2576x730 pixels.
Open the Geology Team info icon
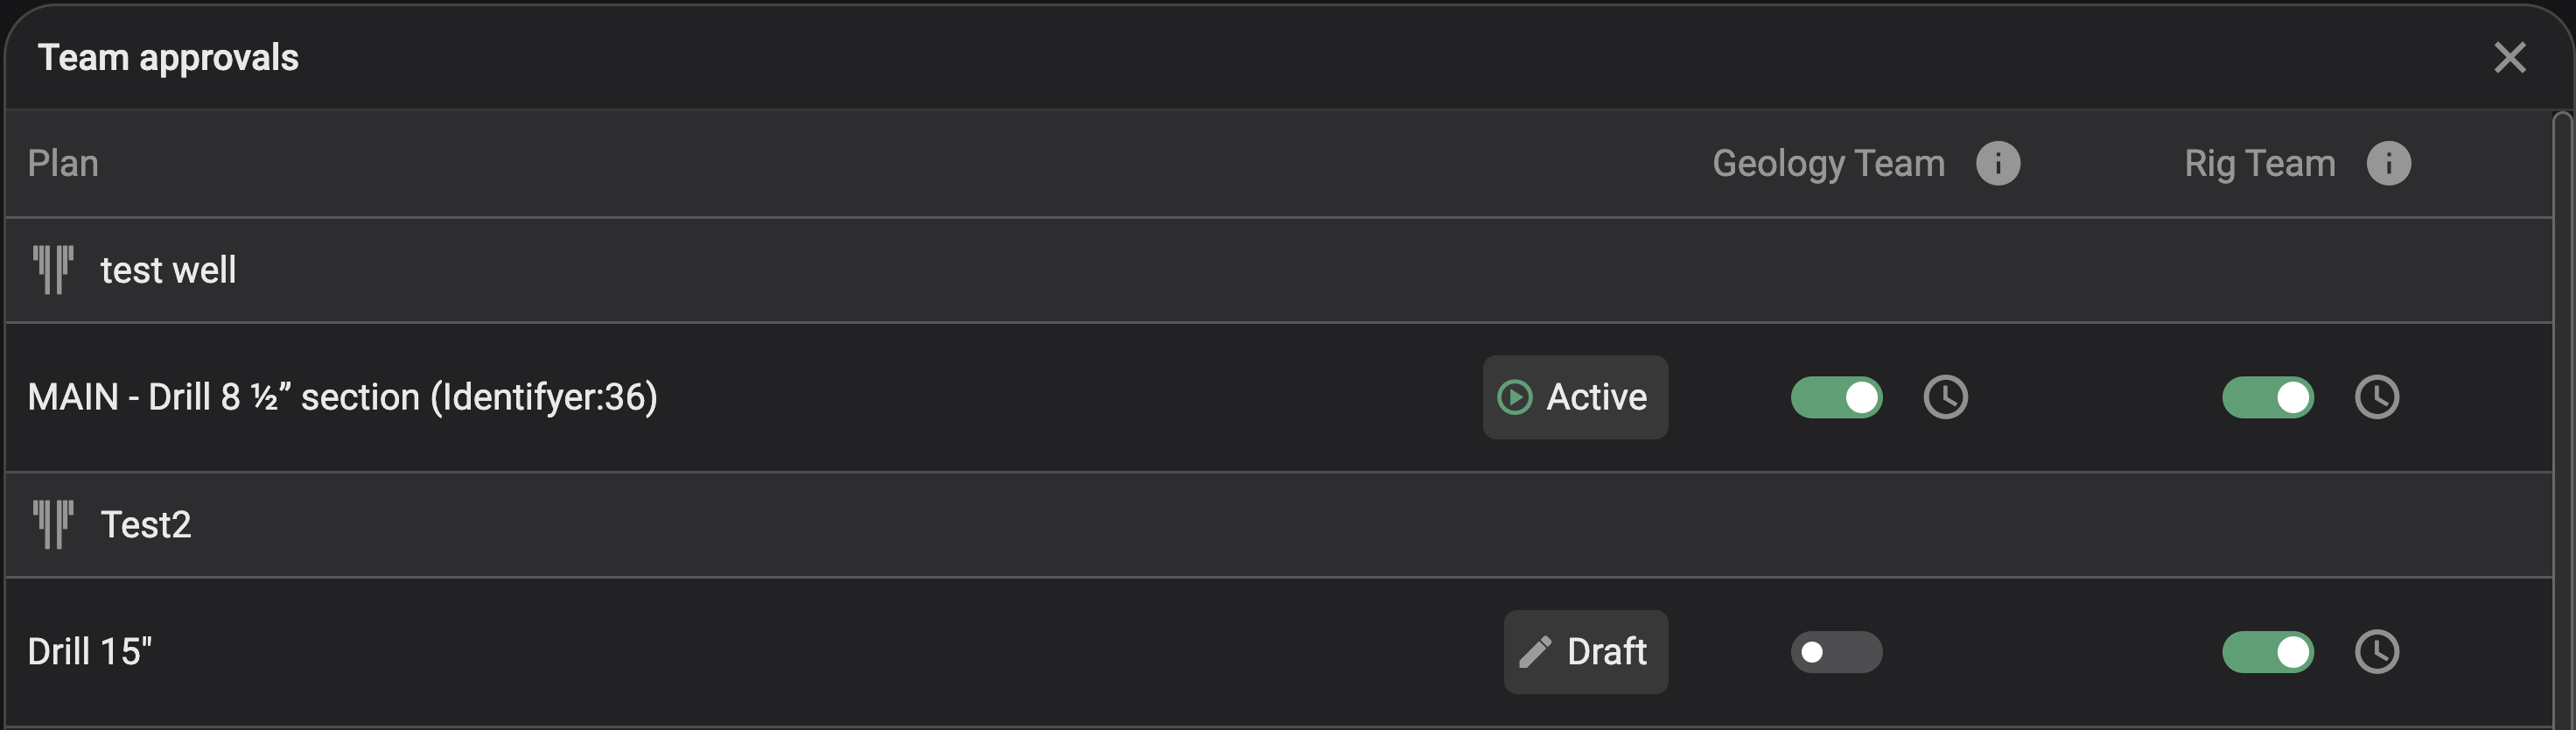pos(1998,163)
